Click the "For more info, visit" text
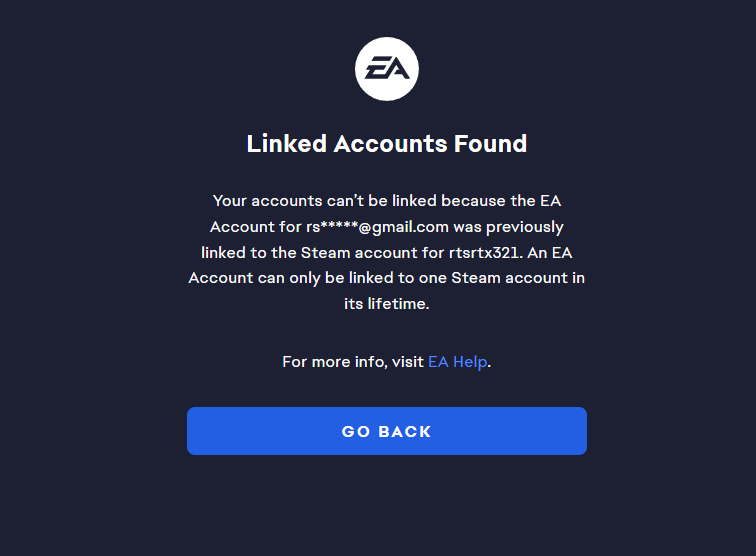 click(353, 362)
